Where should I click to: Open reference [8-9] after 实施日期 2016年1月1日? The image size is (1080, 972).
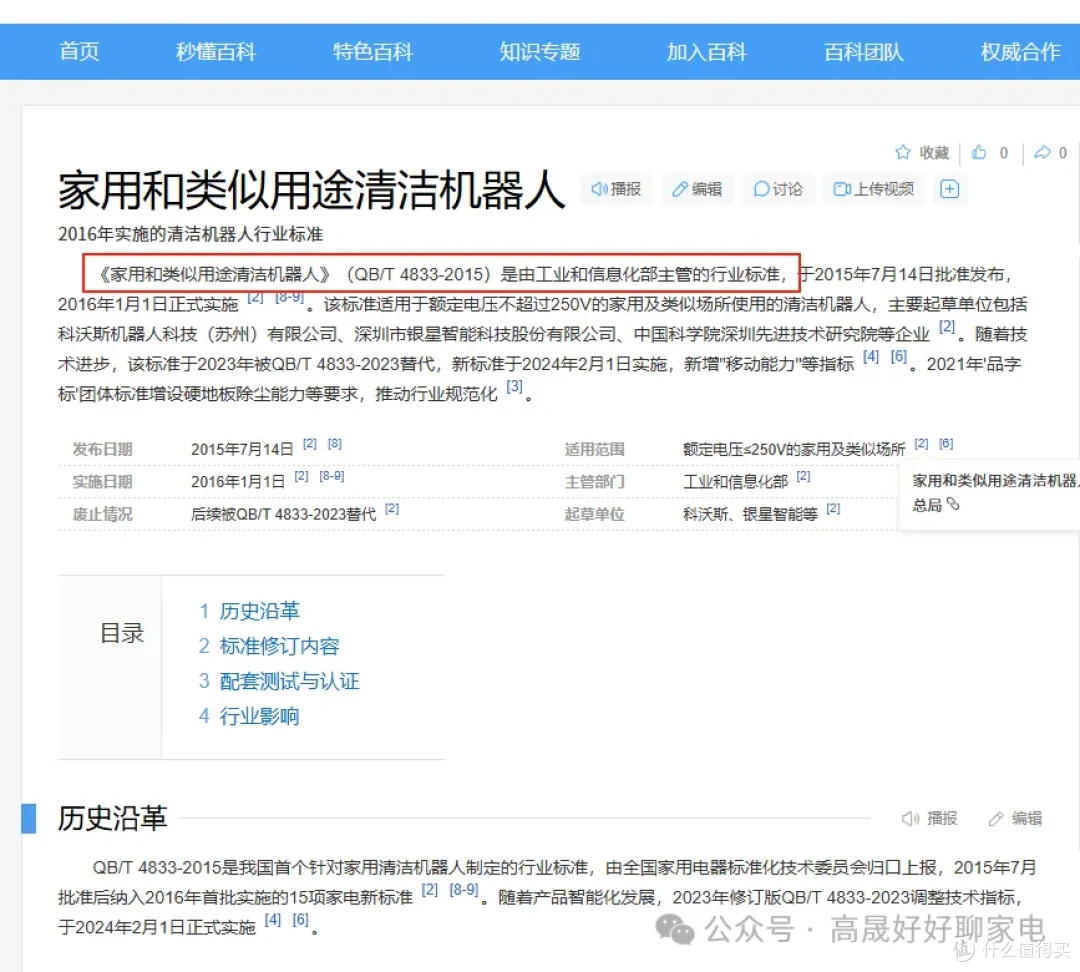tap(332, 477)
